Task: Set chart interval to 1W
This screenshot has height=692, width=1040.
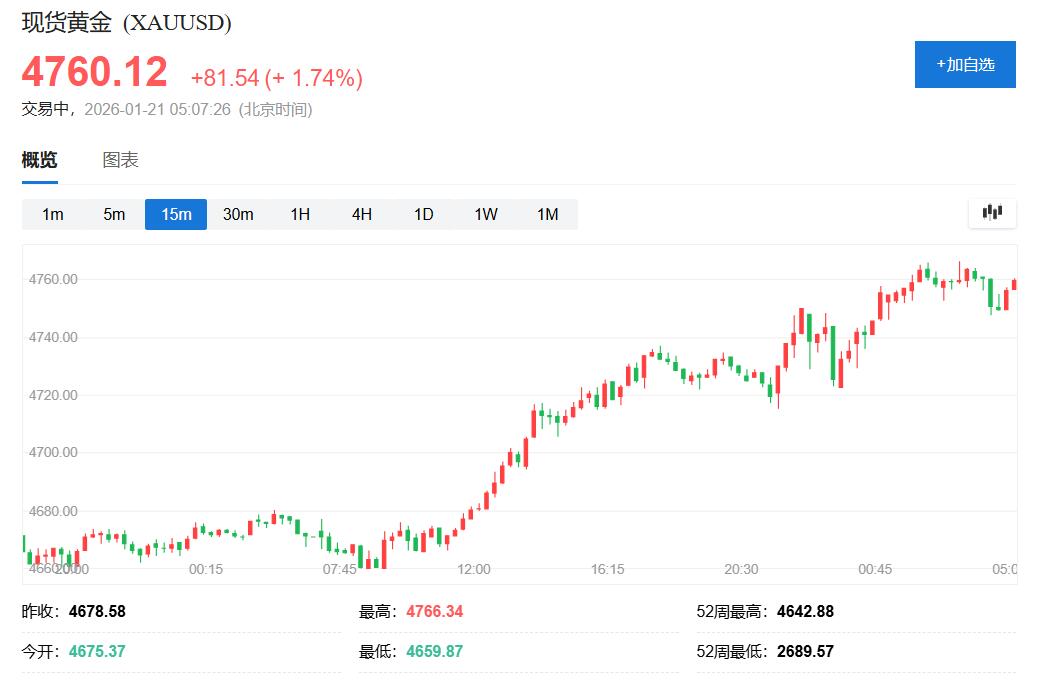Action: point(486,214)
